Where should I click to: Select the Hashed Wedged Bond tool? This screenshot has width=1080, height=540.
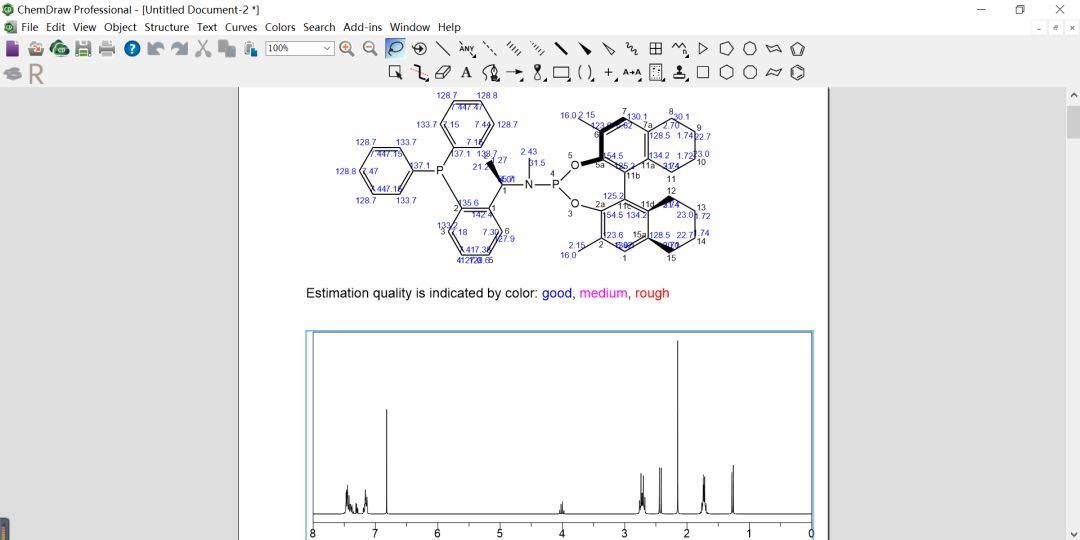[x=537, y=49]
